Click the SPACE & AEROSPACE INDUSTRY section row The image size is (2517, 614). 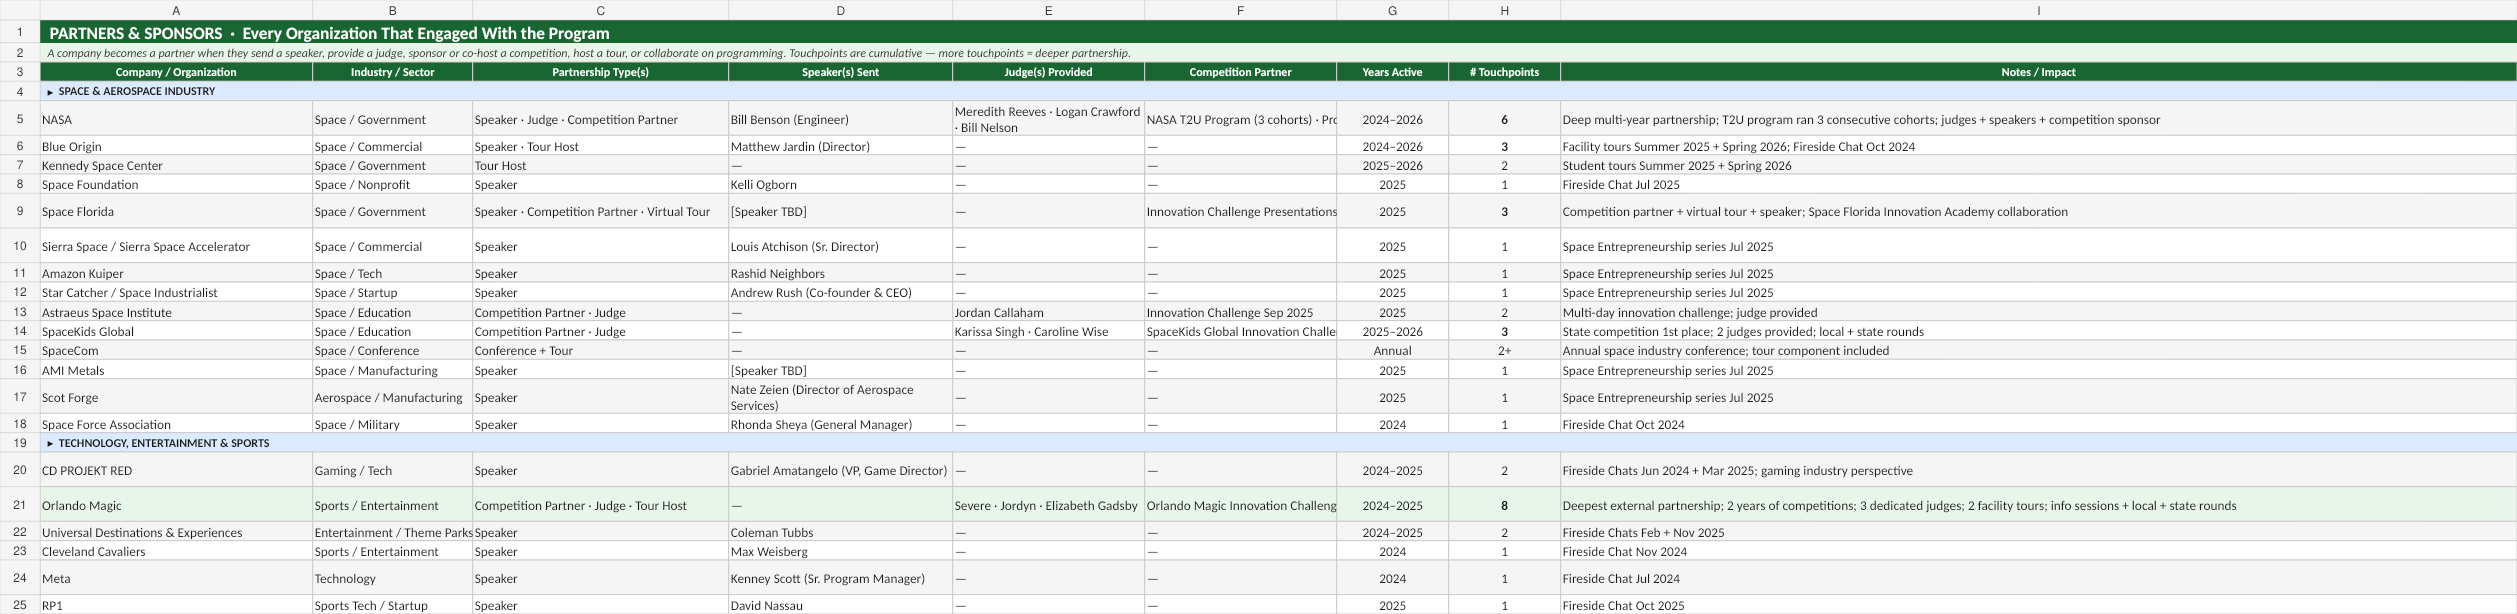1278,91
